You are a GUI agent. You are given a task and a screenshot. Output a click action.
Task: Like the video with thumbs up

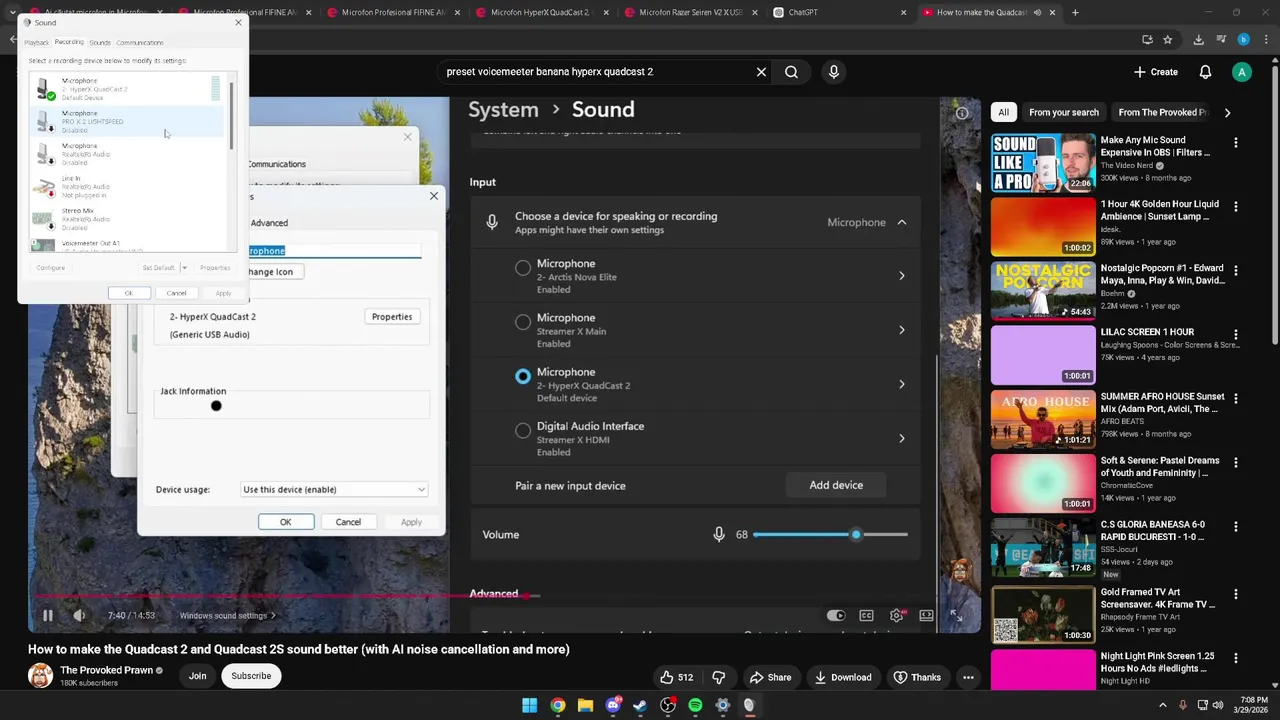676,677
